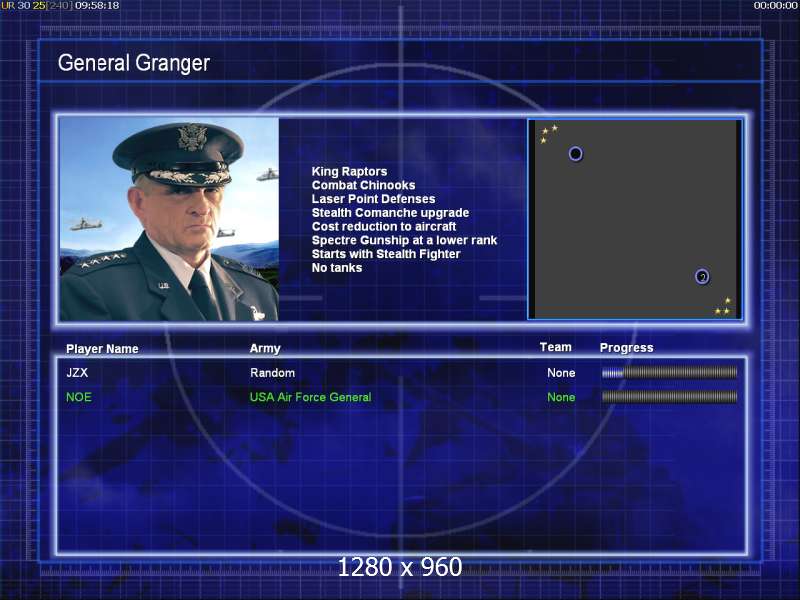Image resolution: width=800 pixels, height=600 pixels.
Task: Click the 'No tanks' text line
Action: point(337,268)
